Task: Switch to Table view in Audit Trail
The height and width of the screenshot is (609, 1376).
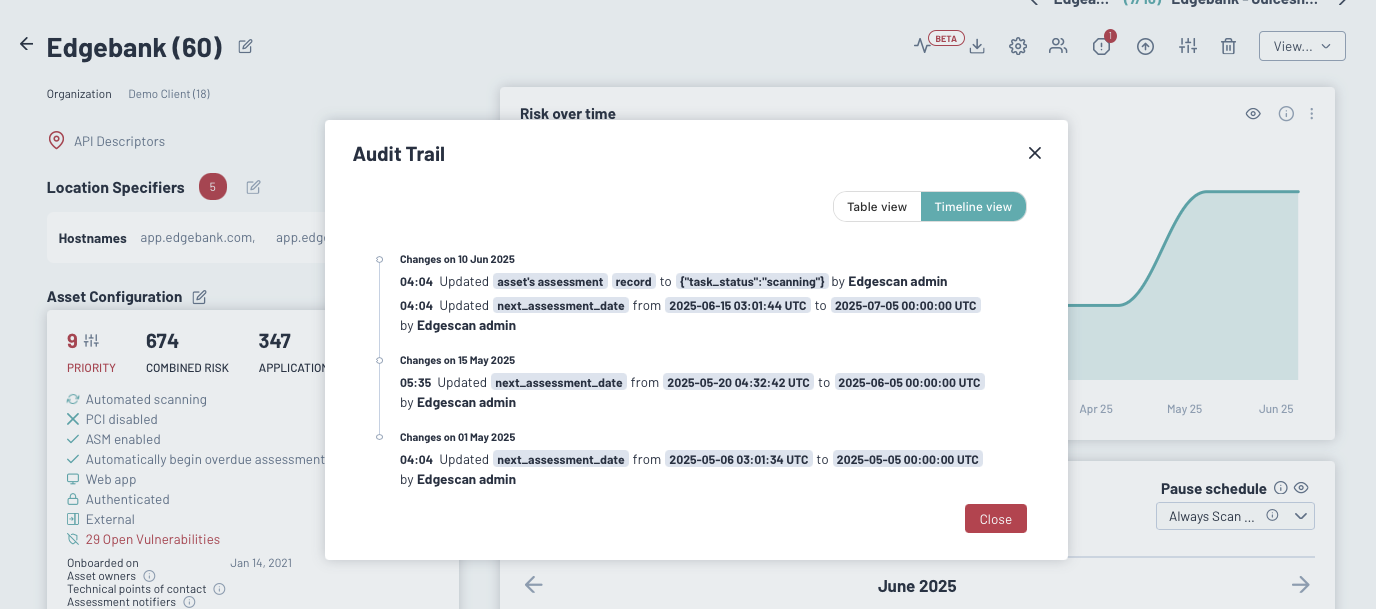Action: (877, 207)
